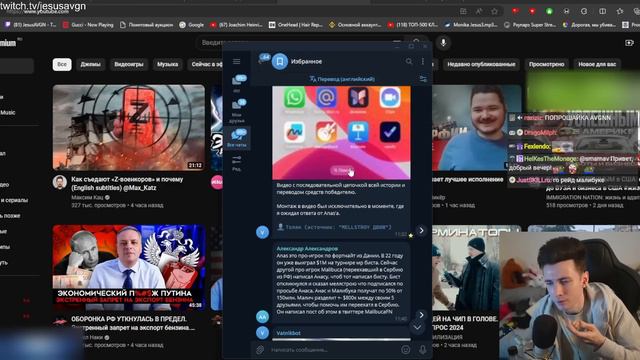Click the Максим Кац channel name

(x=87, y=197)
